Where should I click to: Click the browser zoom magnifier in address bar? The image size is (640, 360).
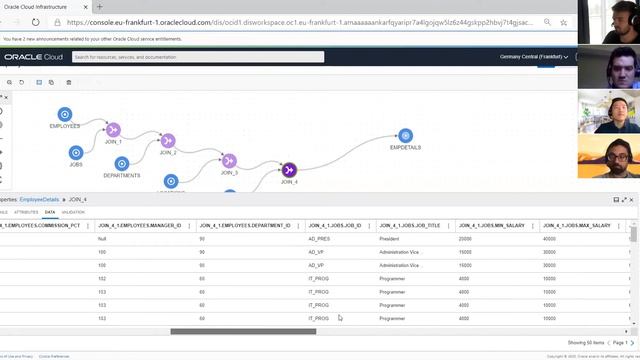(547, 22)
